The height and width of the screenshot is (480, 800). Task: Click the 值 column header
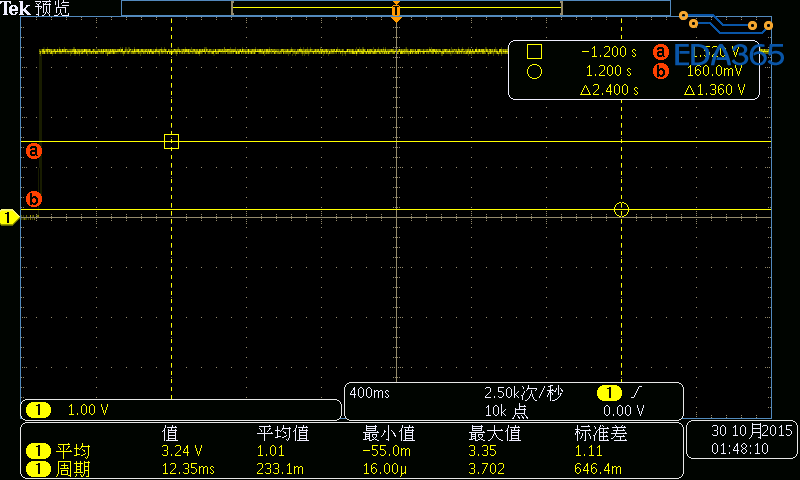point(170,434)
